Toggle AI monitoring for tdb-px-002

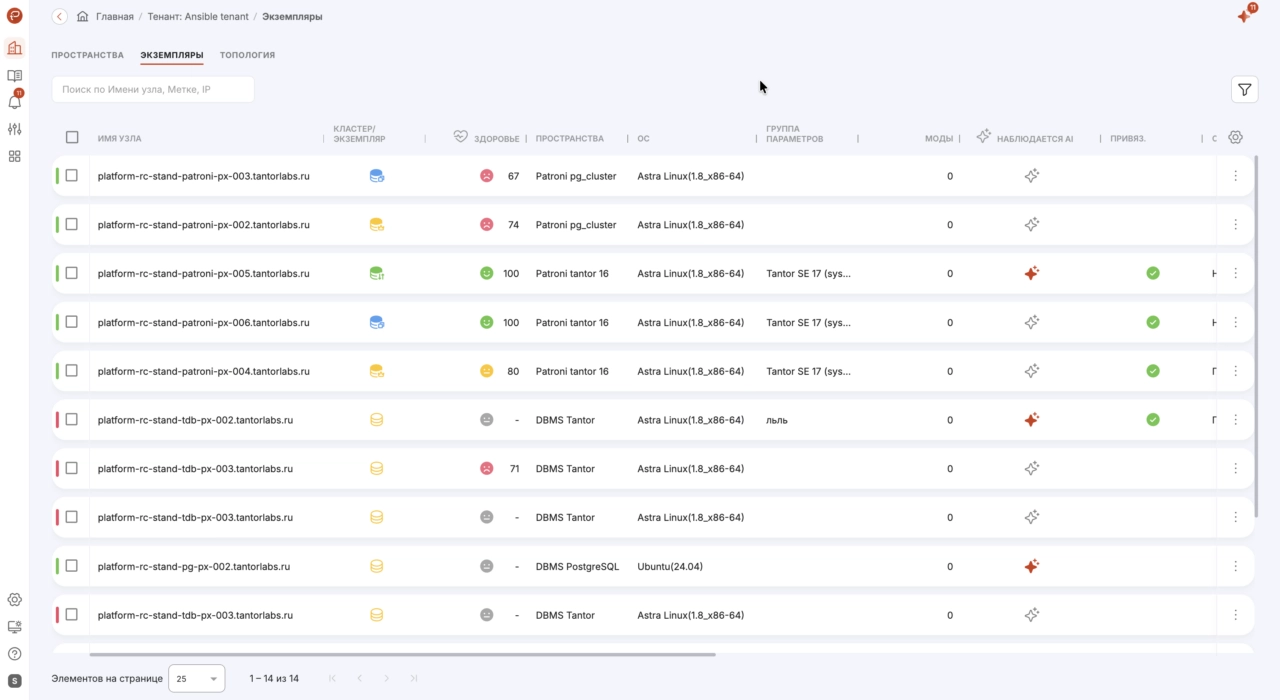[1032, 420]
